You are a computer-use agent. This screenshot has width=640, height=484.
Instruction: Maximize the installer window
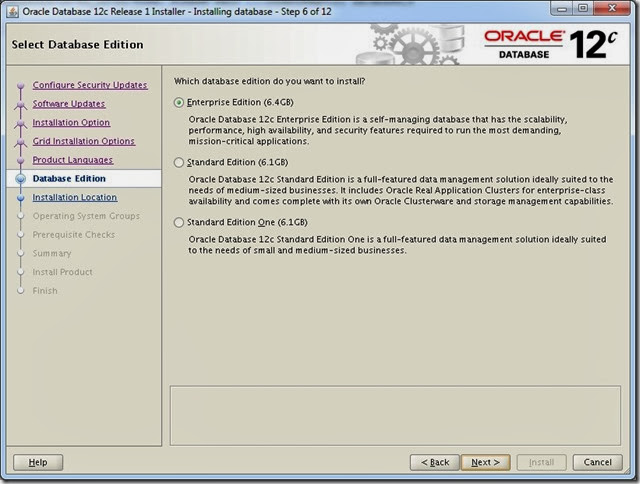[x=583, y=9]
